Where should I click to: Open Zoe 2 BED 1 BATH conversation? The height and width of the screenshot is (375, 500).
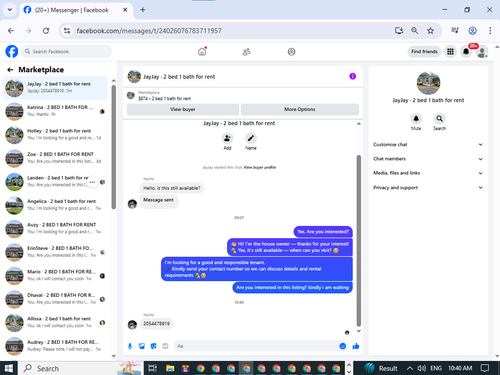[55, 158]
